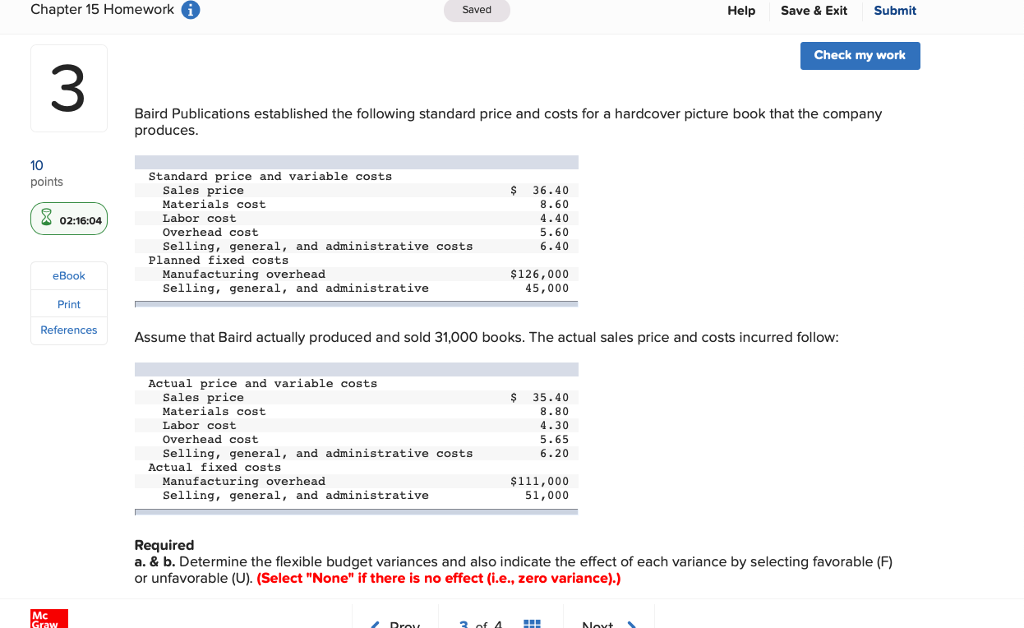This screenshot has height=628, width=1024.
Task: Click the Check my work button
Action: tap(860, 56)
